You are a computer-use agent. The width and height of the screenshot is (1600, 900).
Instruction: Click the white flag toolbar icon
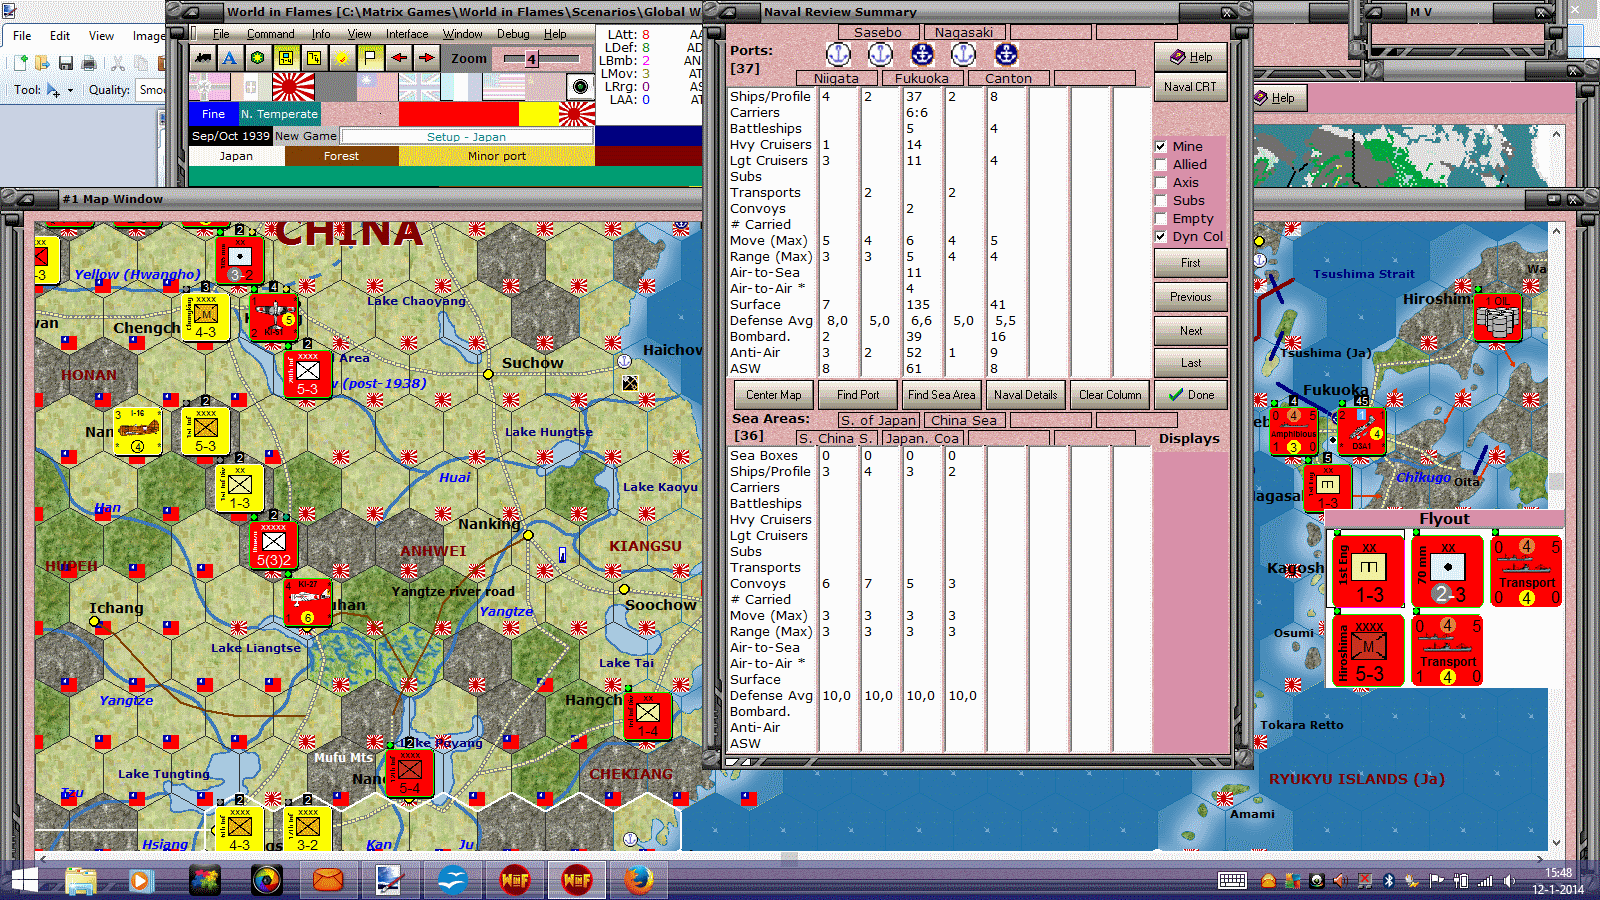click(370, 58)
